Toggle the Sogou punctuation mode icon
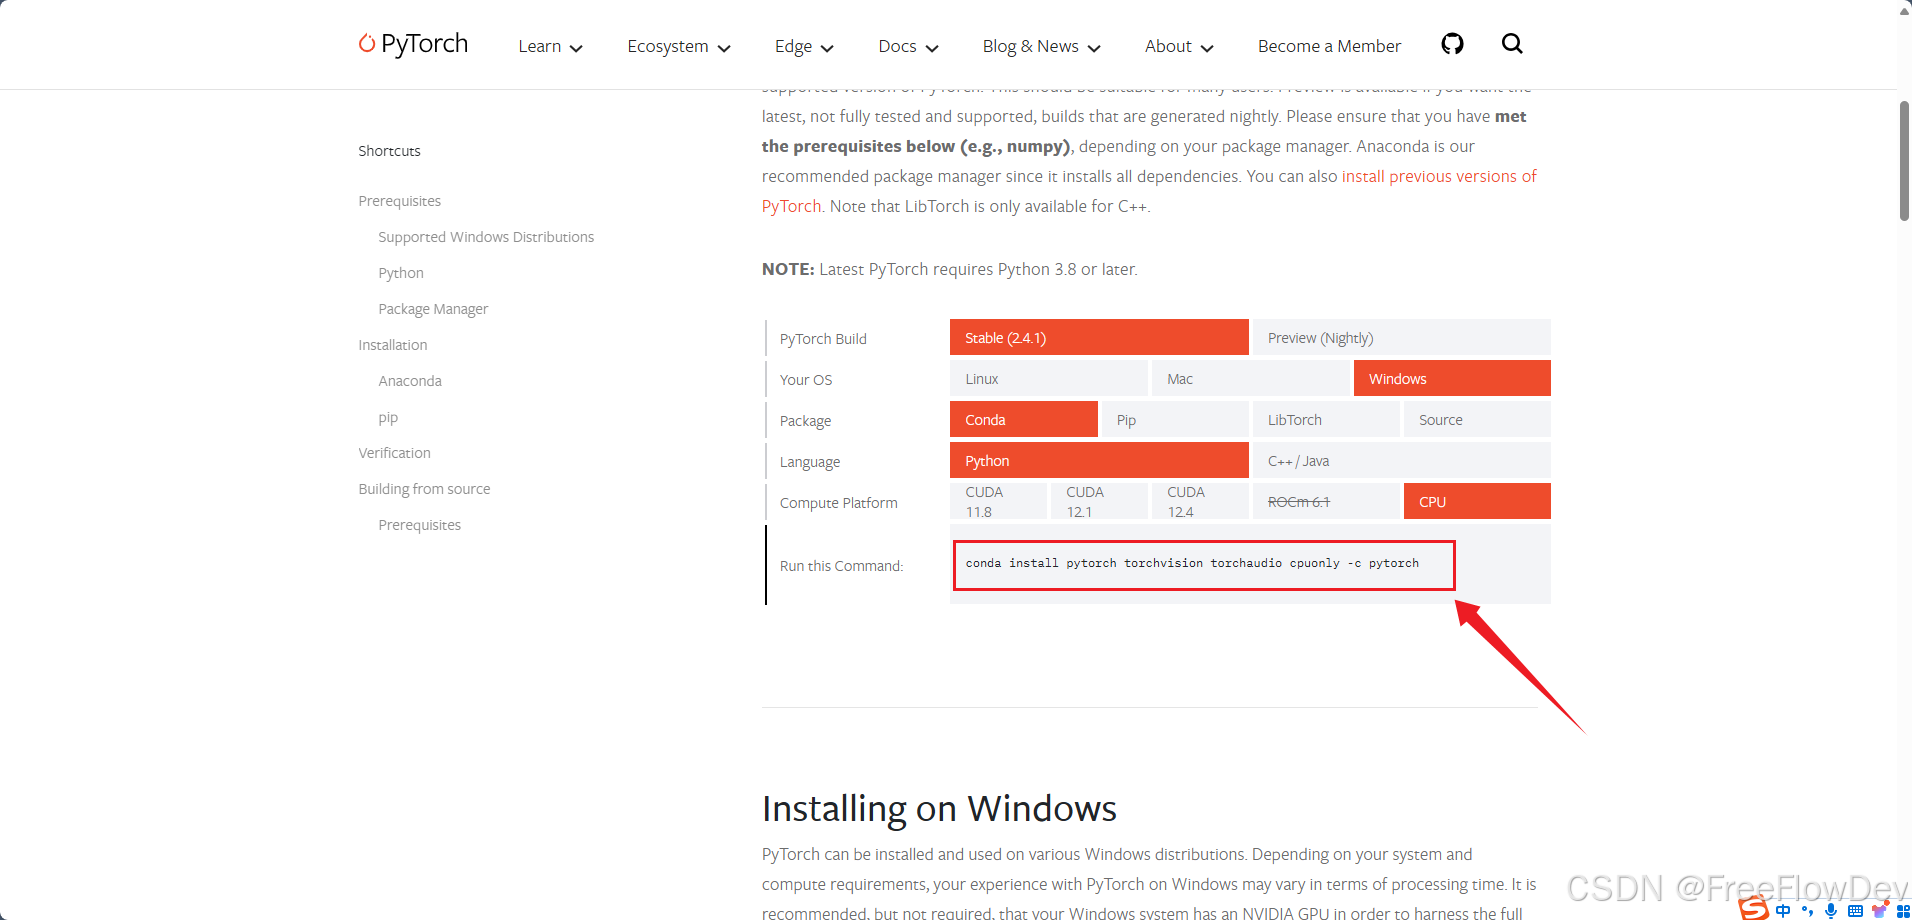Image resolution: width=1912 pixels, height=920 pixels. point(1807,910)
